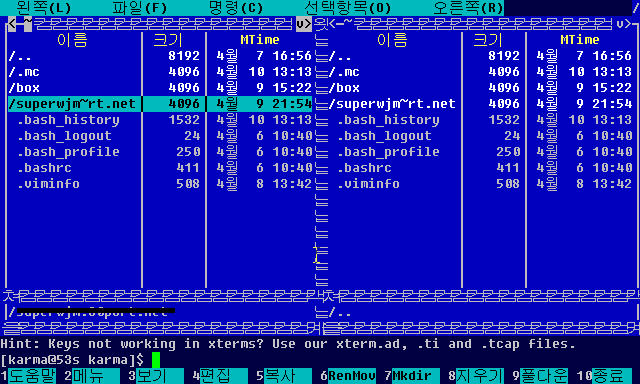Click the 7 Mkdir function key

click(412, 375)
